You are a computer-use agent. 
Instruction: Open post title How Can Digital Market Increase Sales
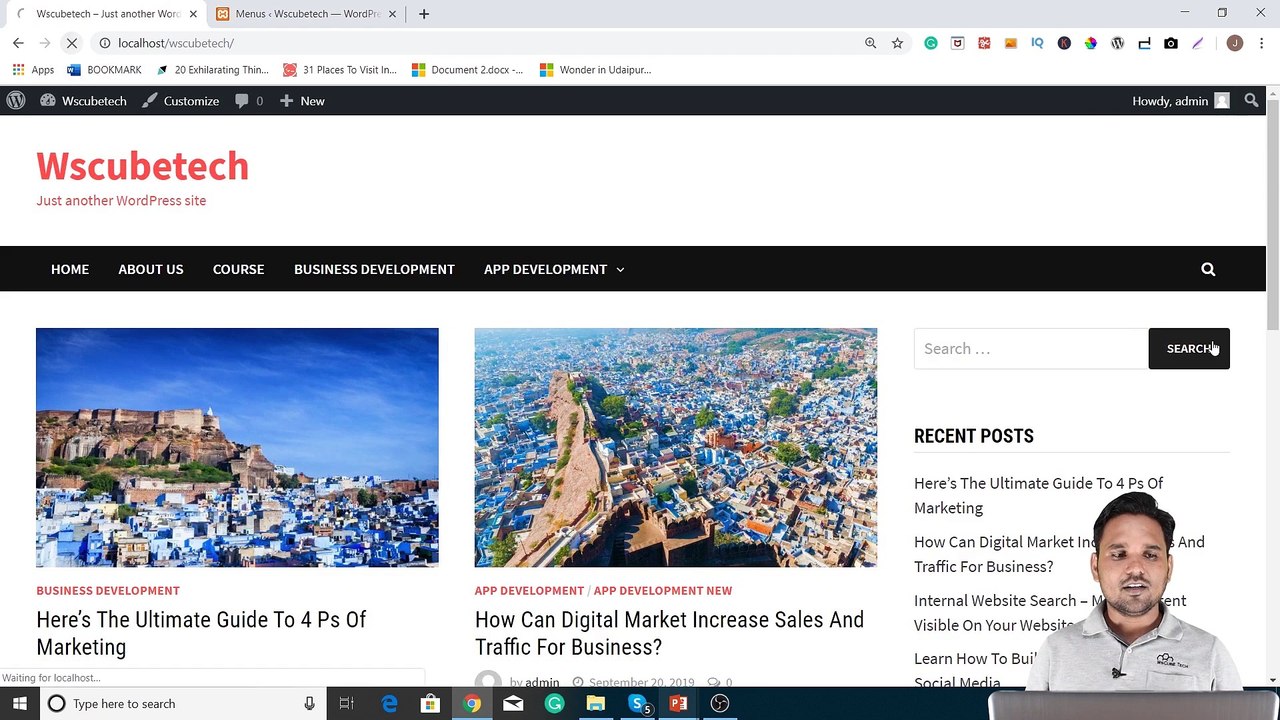pos(669,633)
